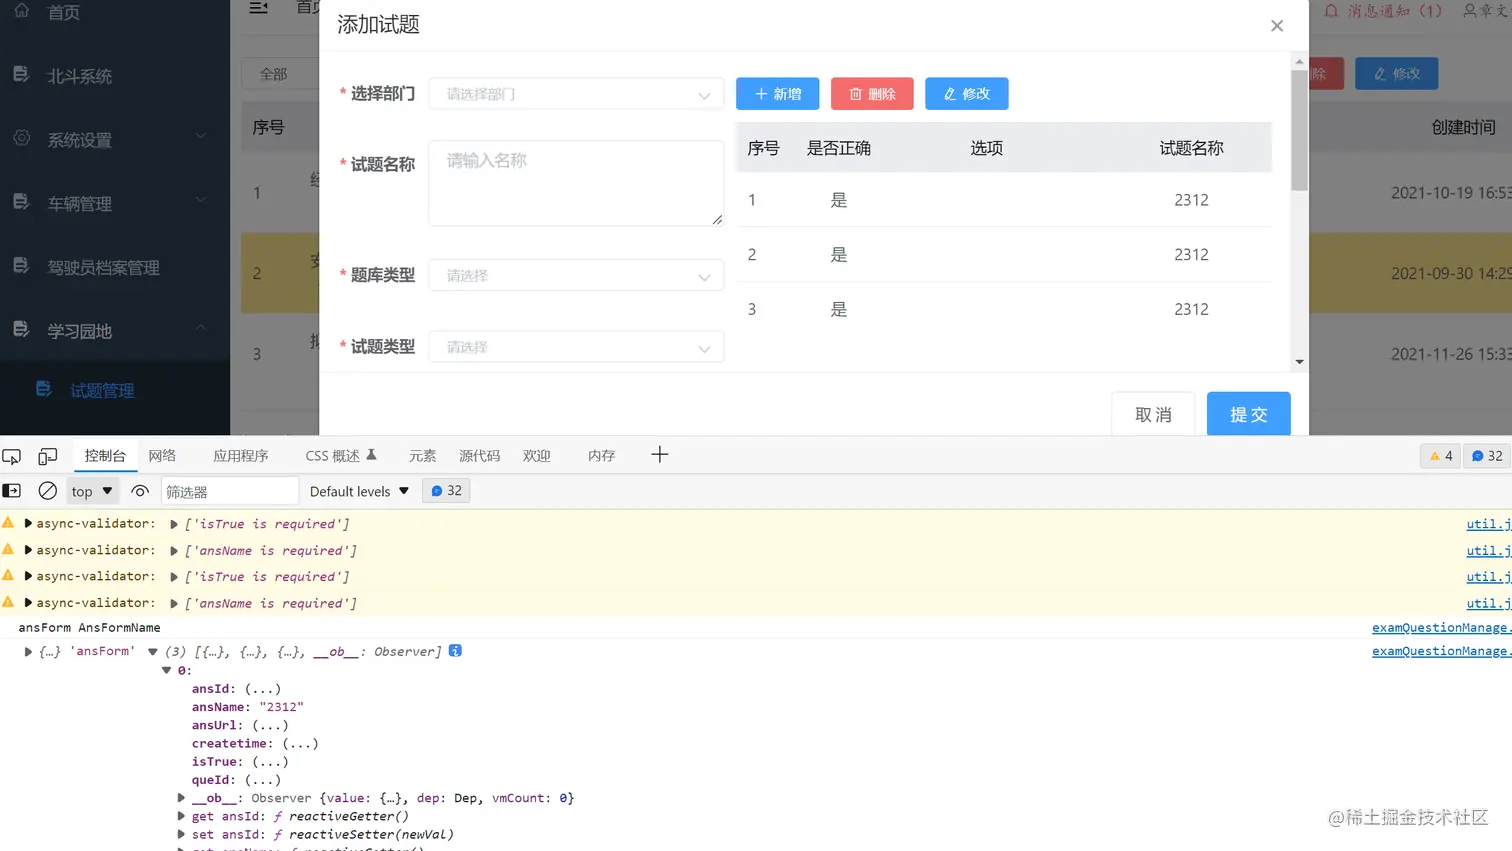This screenshot has height=851, width=1512.
Task: Open the 元素 tab
Action: click(422, 456)
